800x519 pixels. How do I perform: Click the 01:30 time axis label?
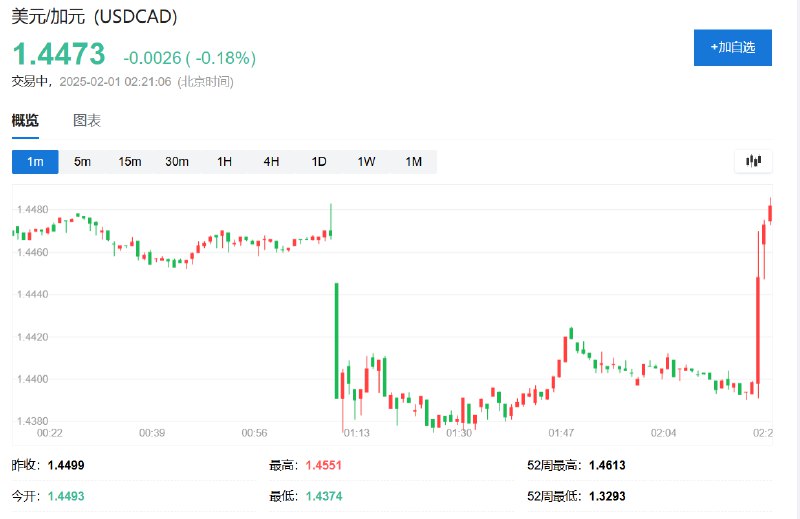click(459, 433)
